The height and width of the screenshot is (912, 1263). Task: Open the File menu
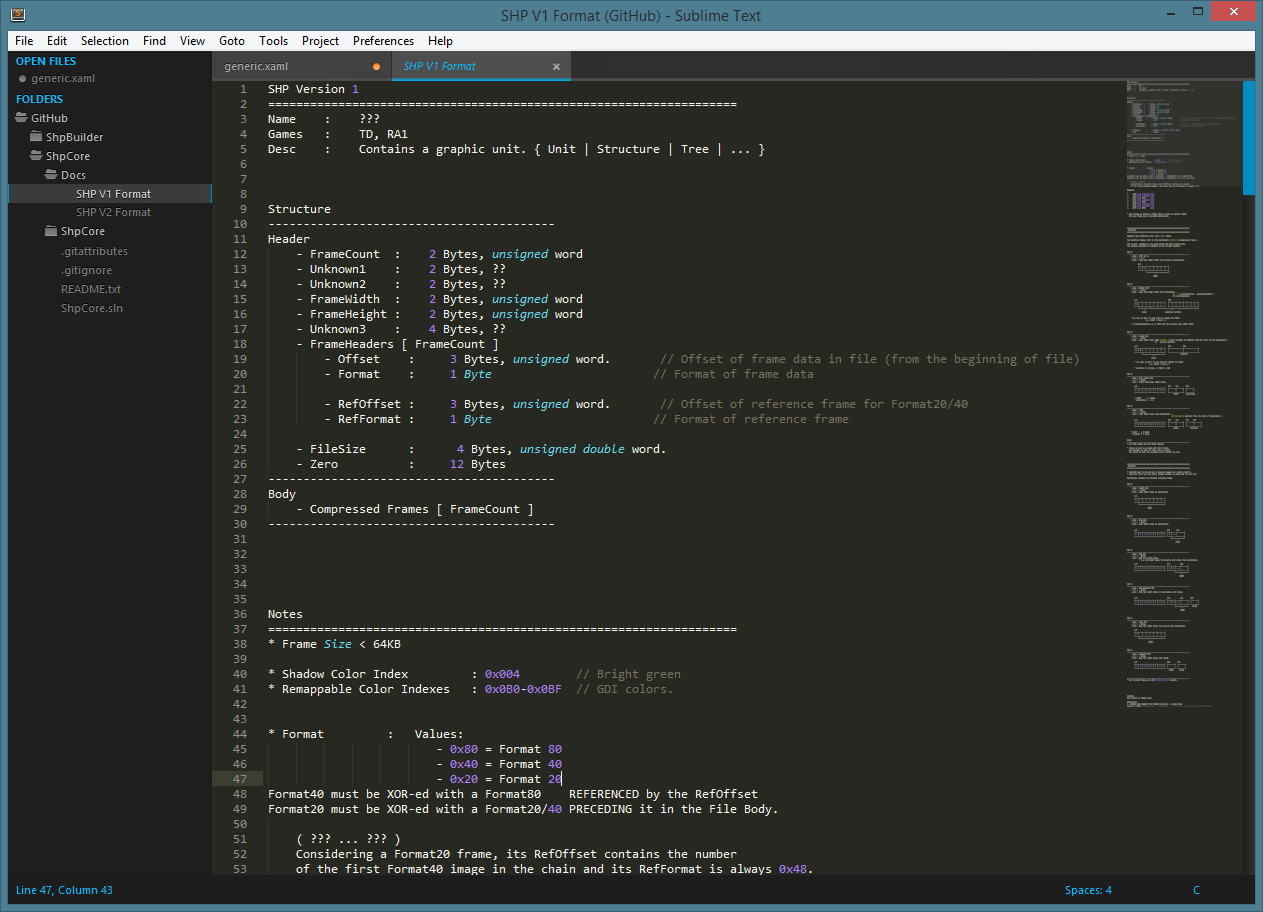coord(24,41)
